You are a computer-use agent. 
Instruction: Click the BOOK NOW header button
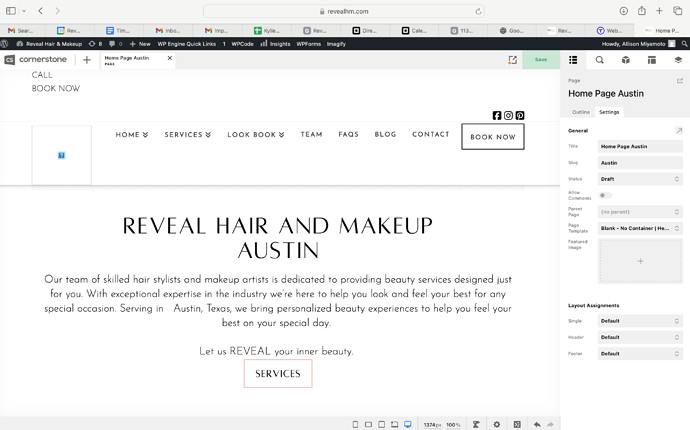tap(492, 137)
